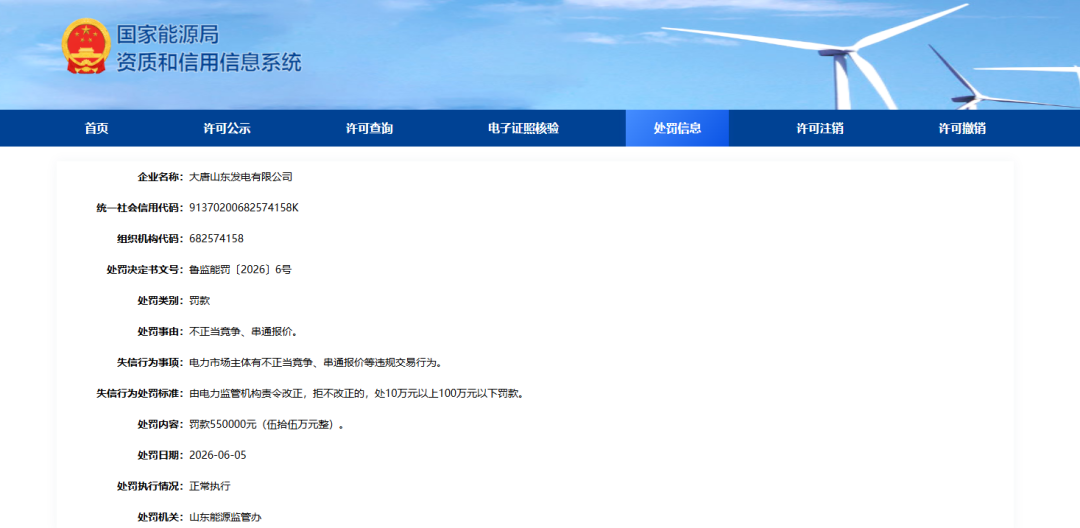Click execution status 正常执行
The height and width of the screenshot is (528, 1080).
(x=210, y=486)
